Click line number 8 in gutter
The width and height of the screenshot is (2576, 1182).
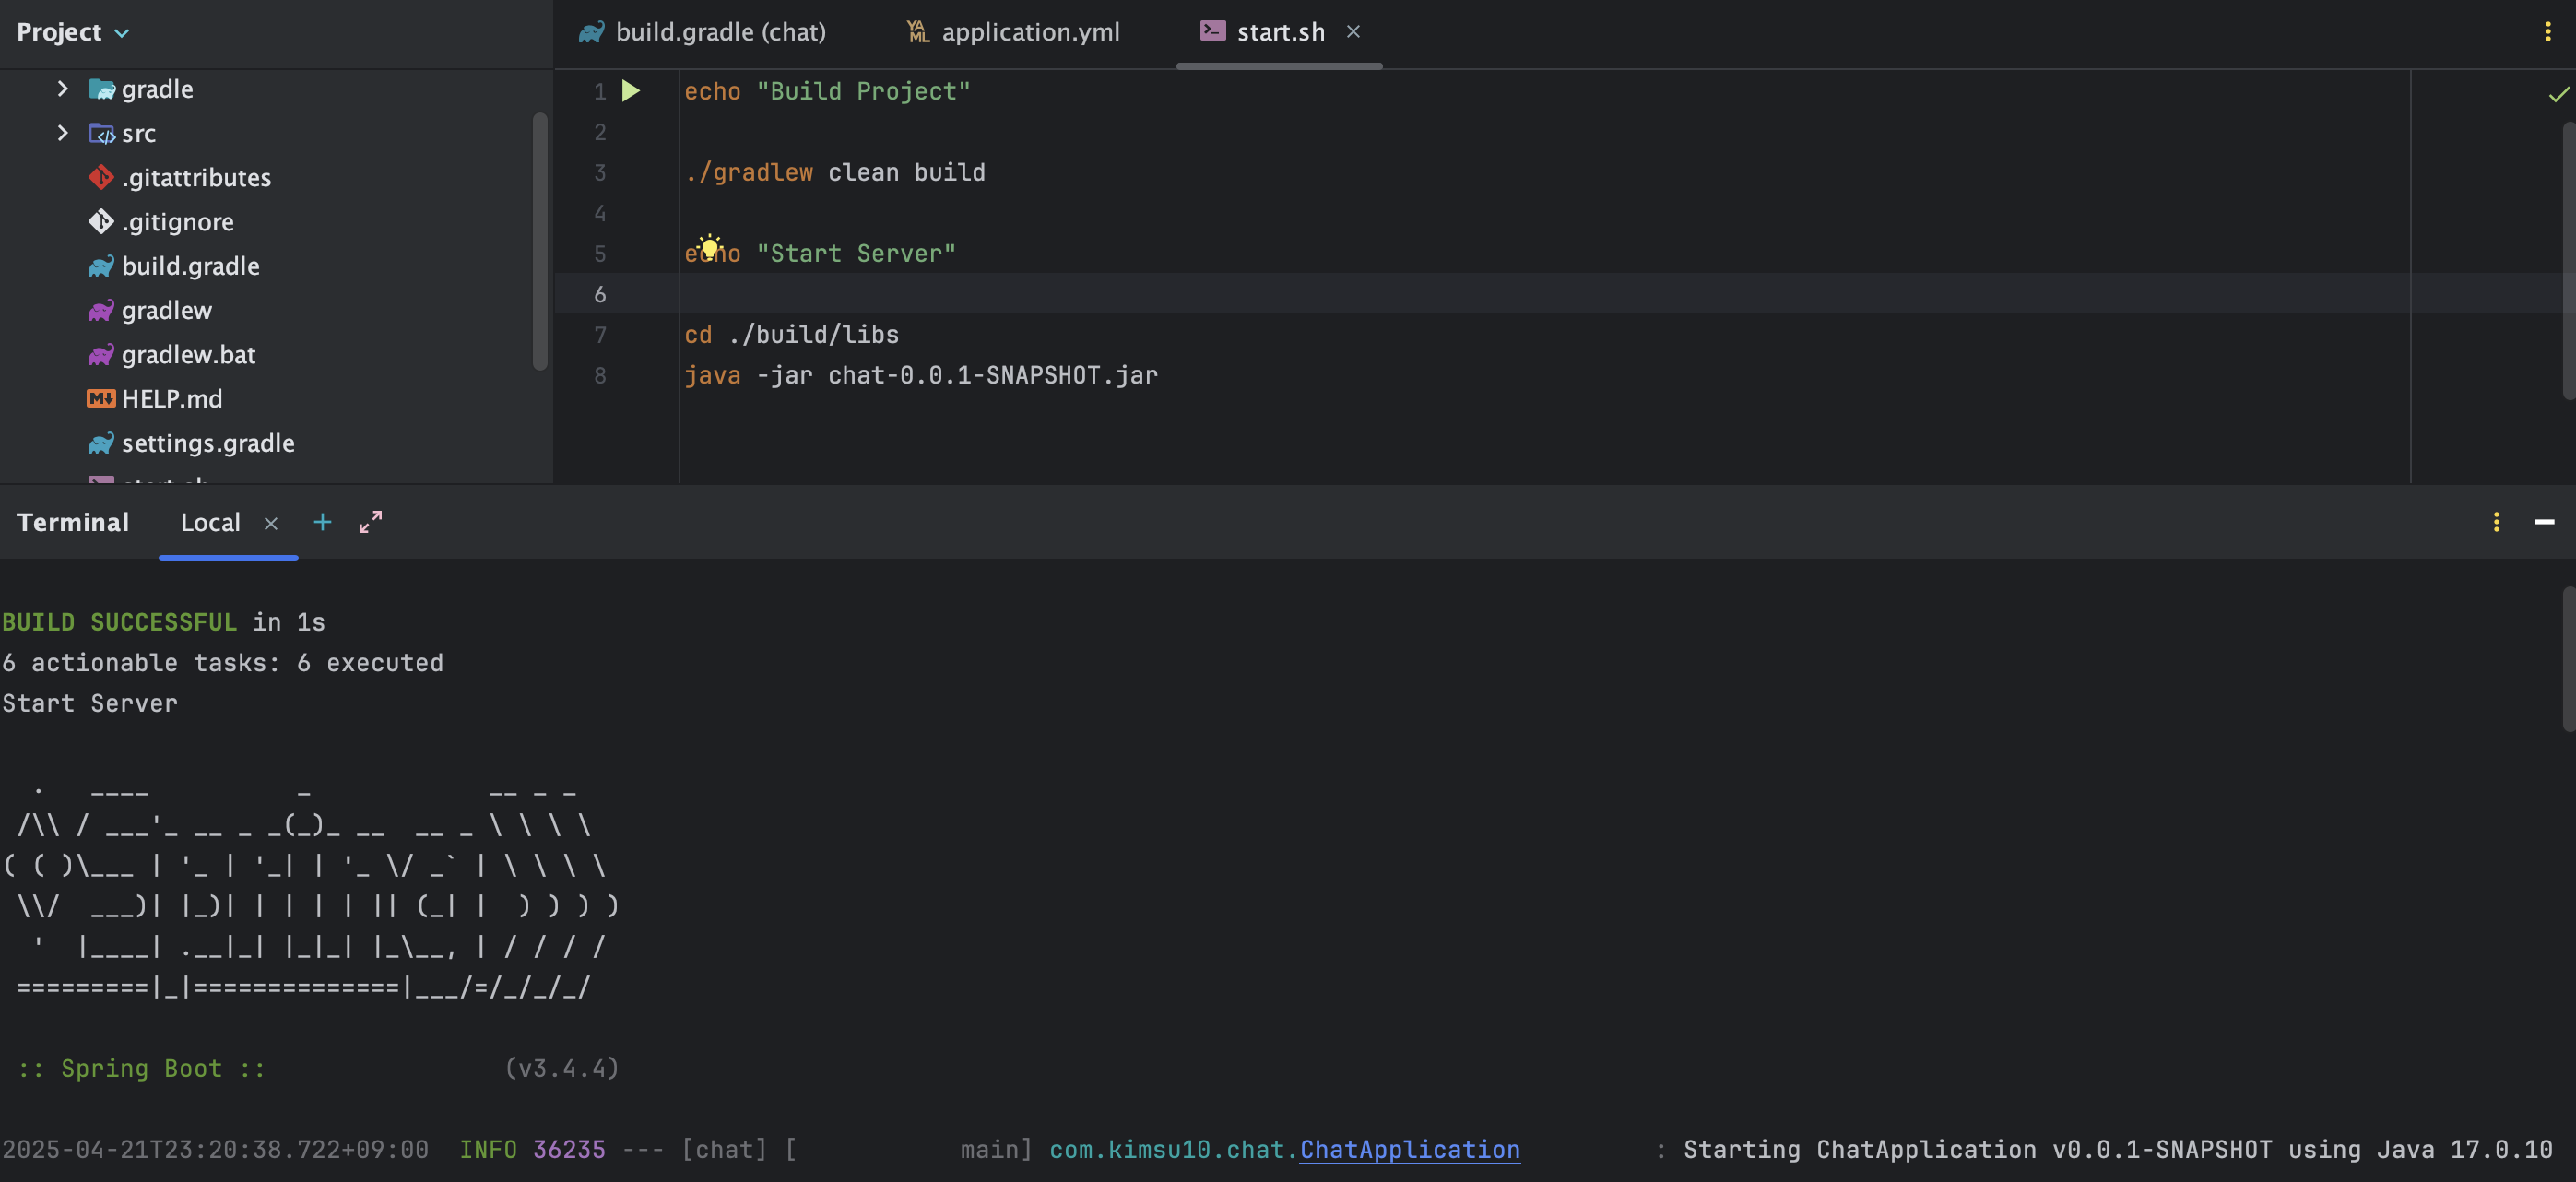coord(600,375)
